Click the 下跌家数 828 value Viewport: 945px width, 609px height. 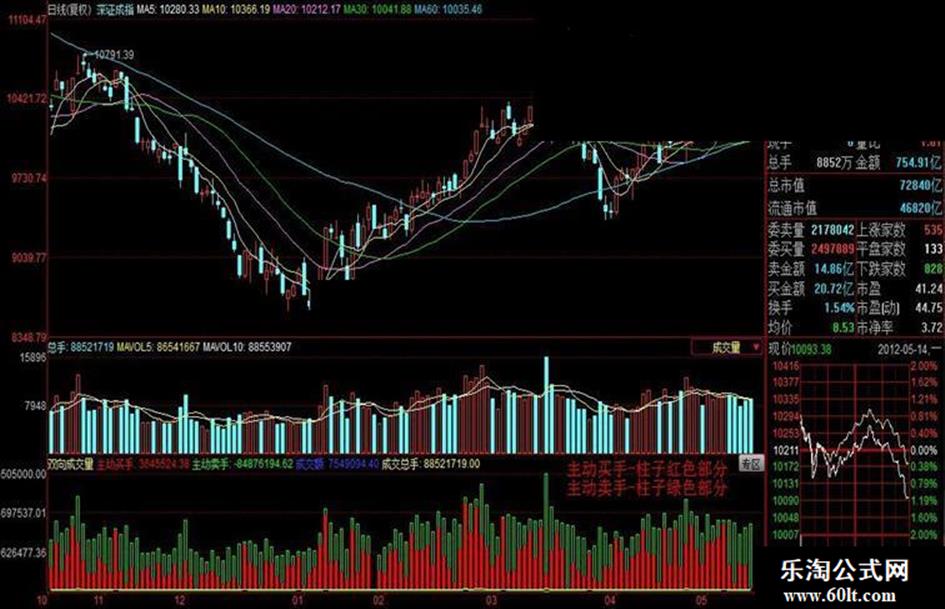[x=899, y=269]
